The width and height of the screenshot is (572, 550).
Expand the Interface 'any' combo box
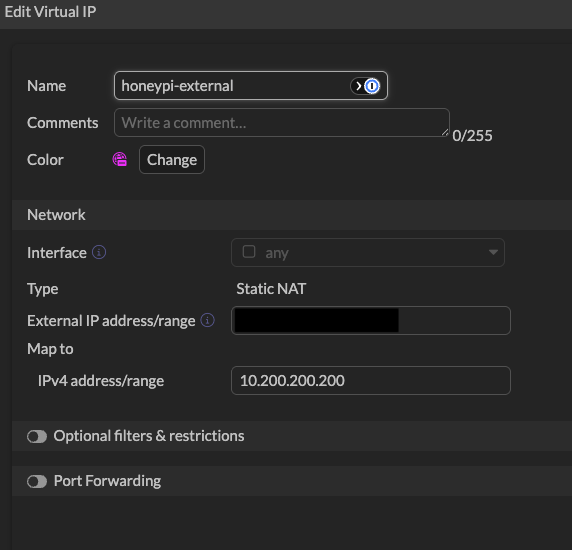click(368, 252)
